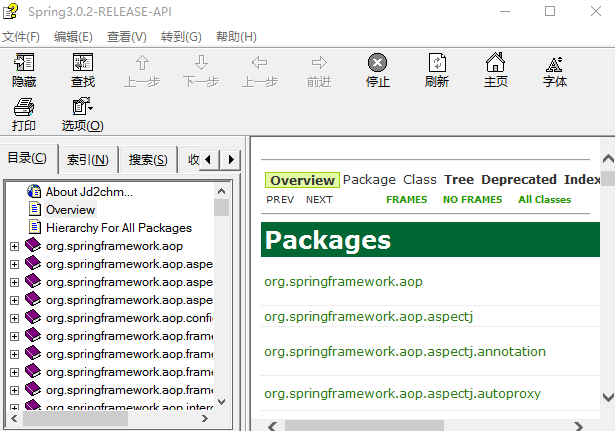The image size is (615, 431).
Task: Open the 选项 (Options) toolbar button
Action: pos(83,114)
